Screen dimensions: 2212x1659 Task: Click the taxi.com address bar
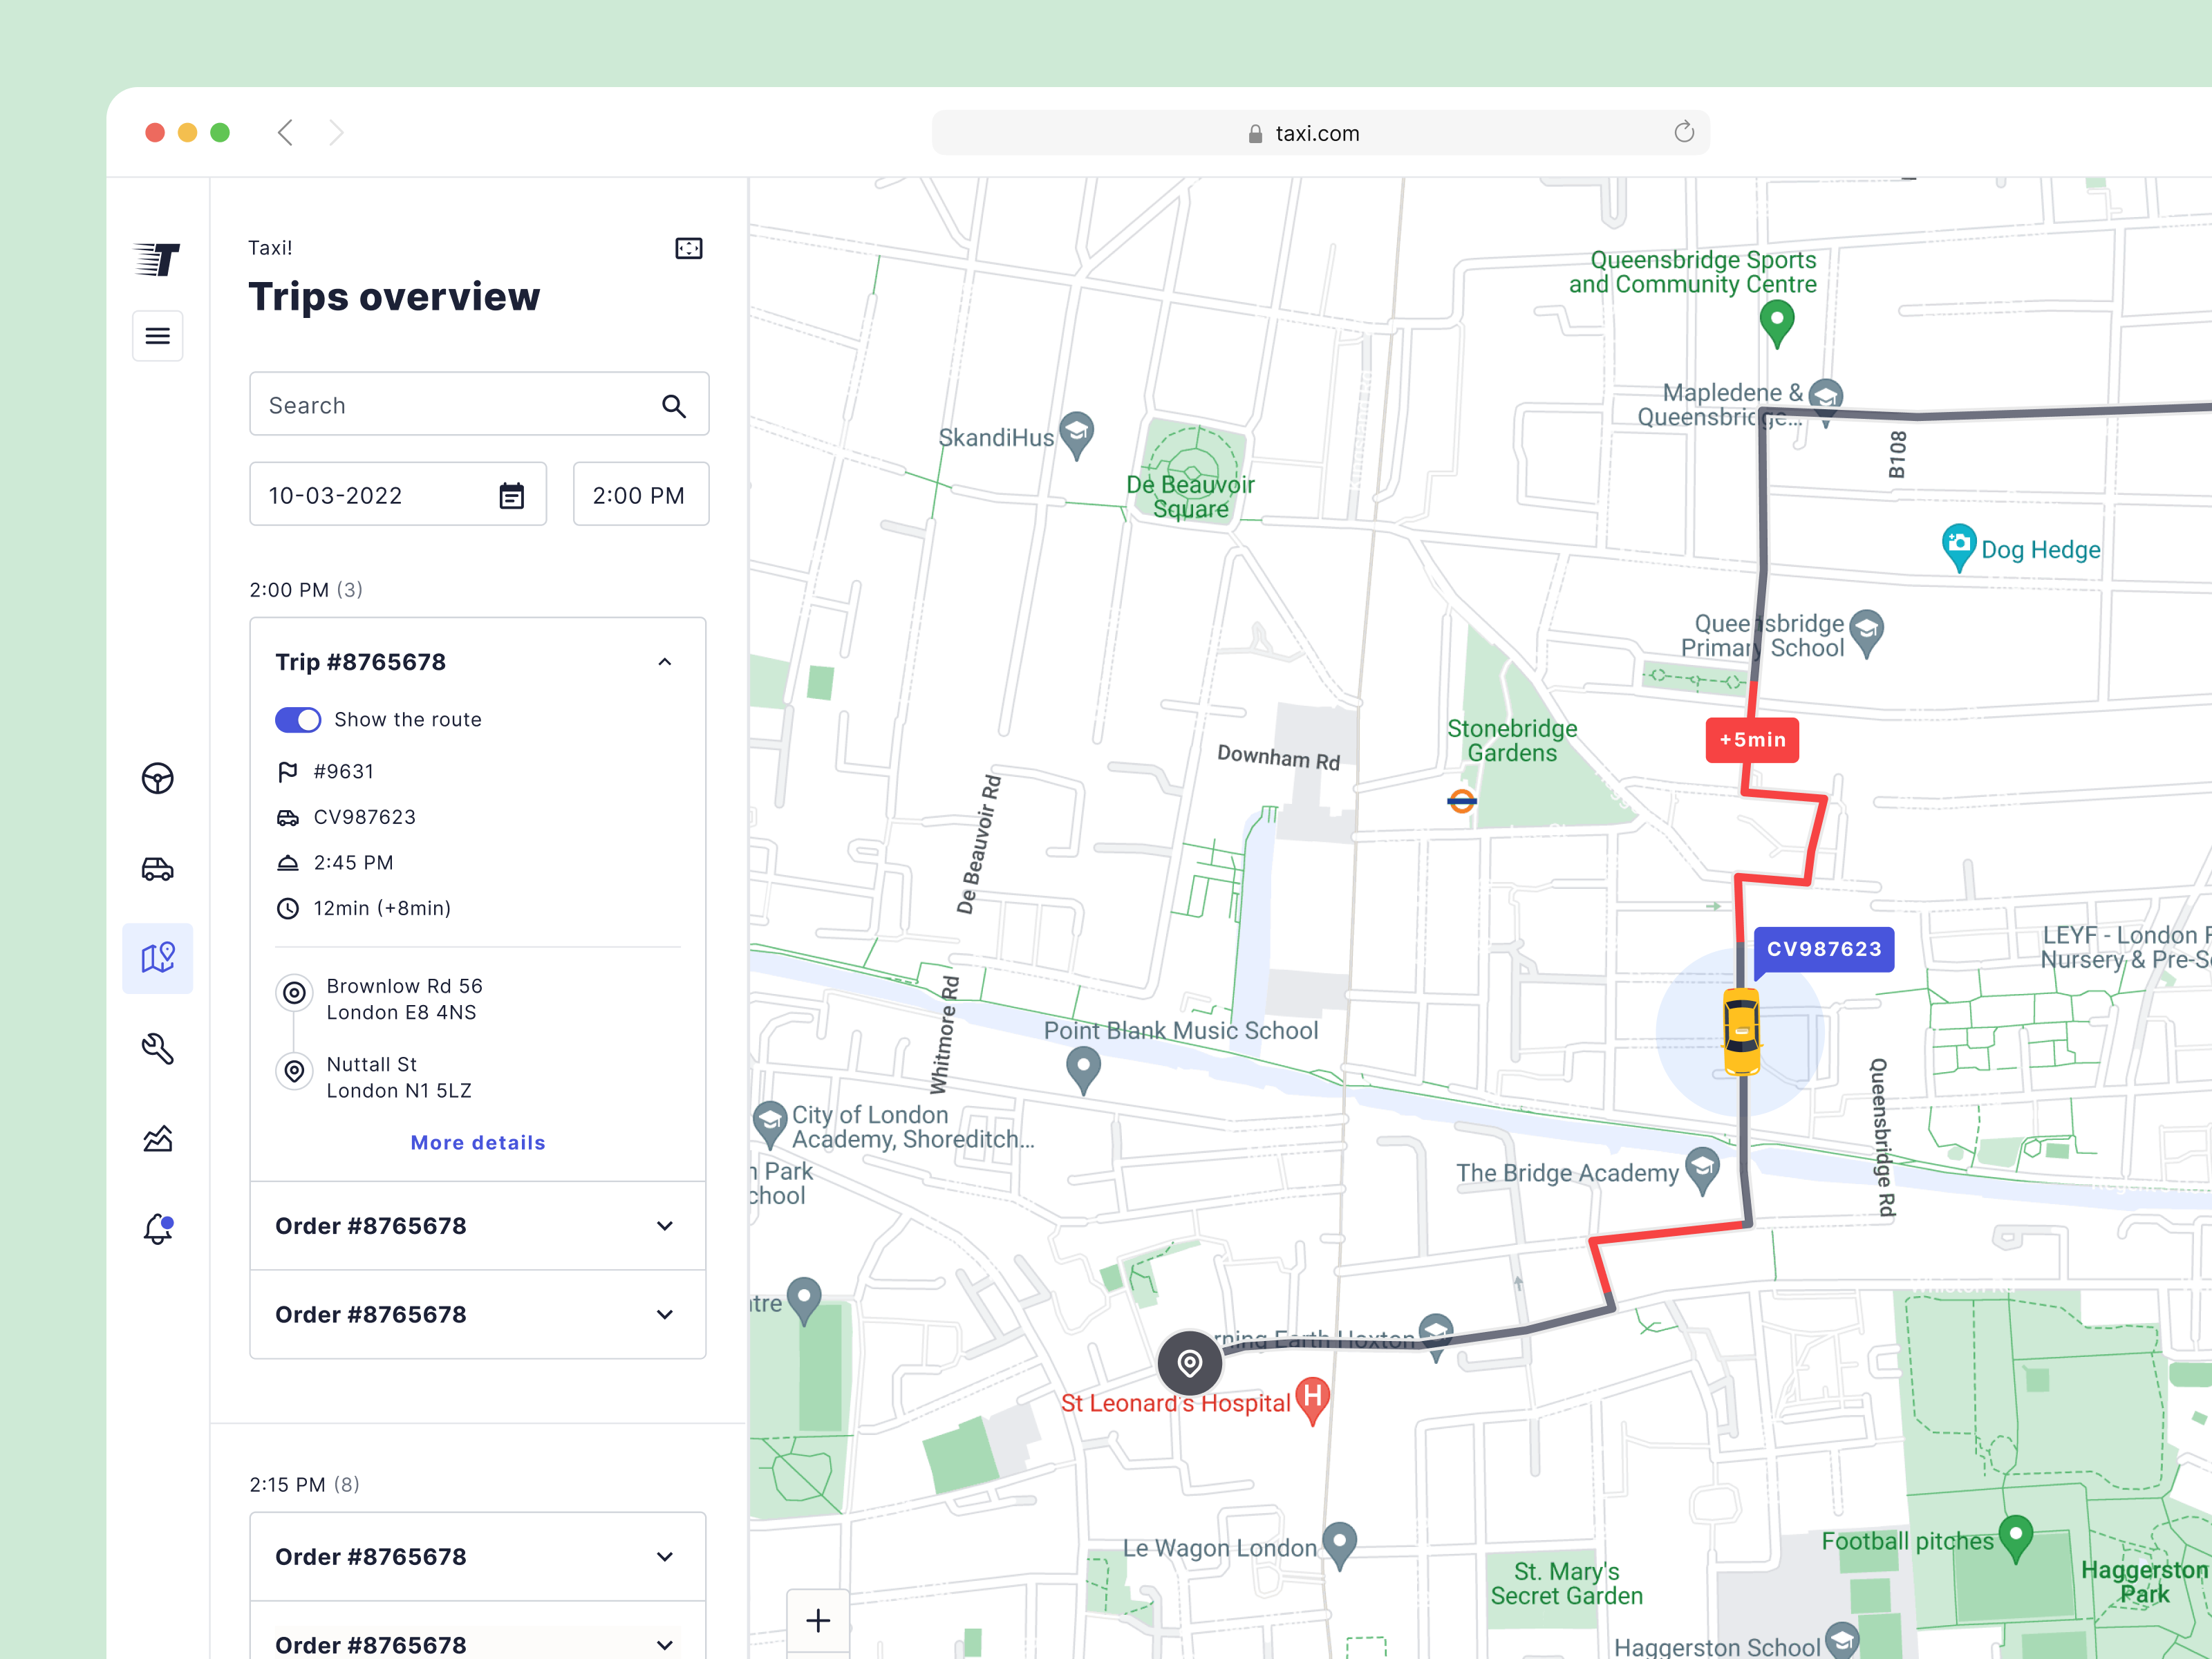point(1320,133)
